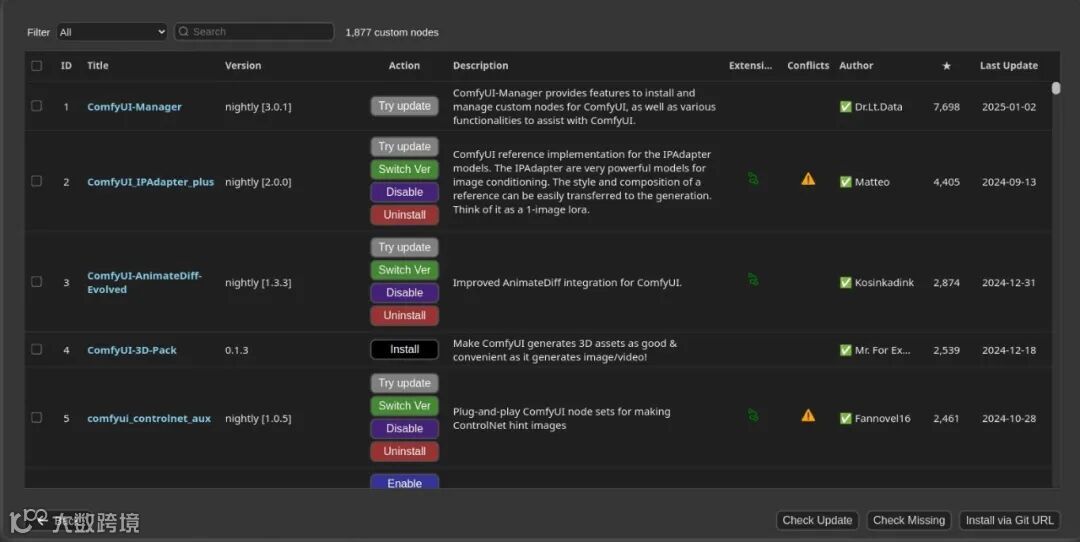This screenshot has height=542, width=1080.
Task: Focus the Search input field
Action: pos(254,32)
